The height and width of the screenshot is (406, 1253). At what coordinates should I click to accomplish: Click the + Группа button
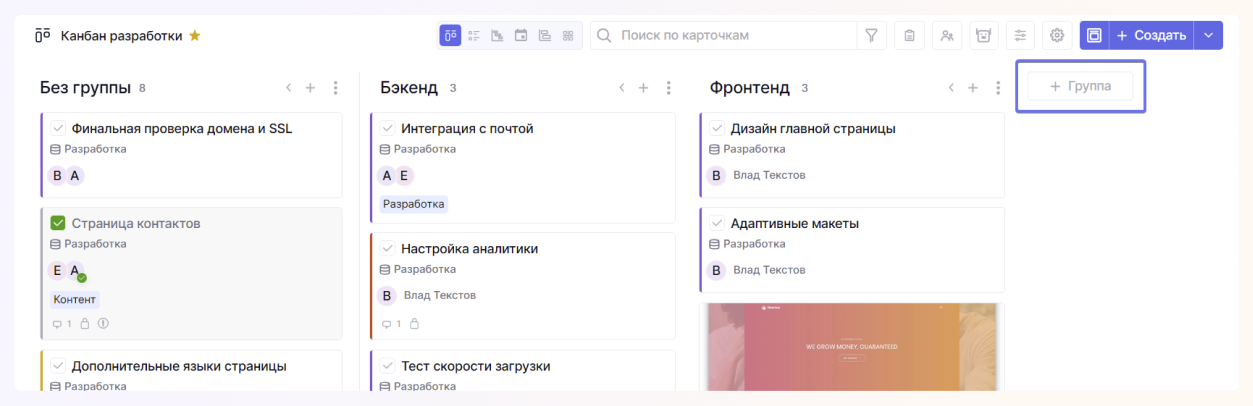click(x=1080, y=86)
